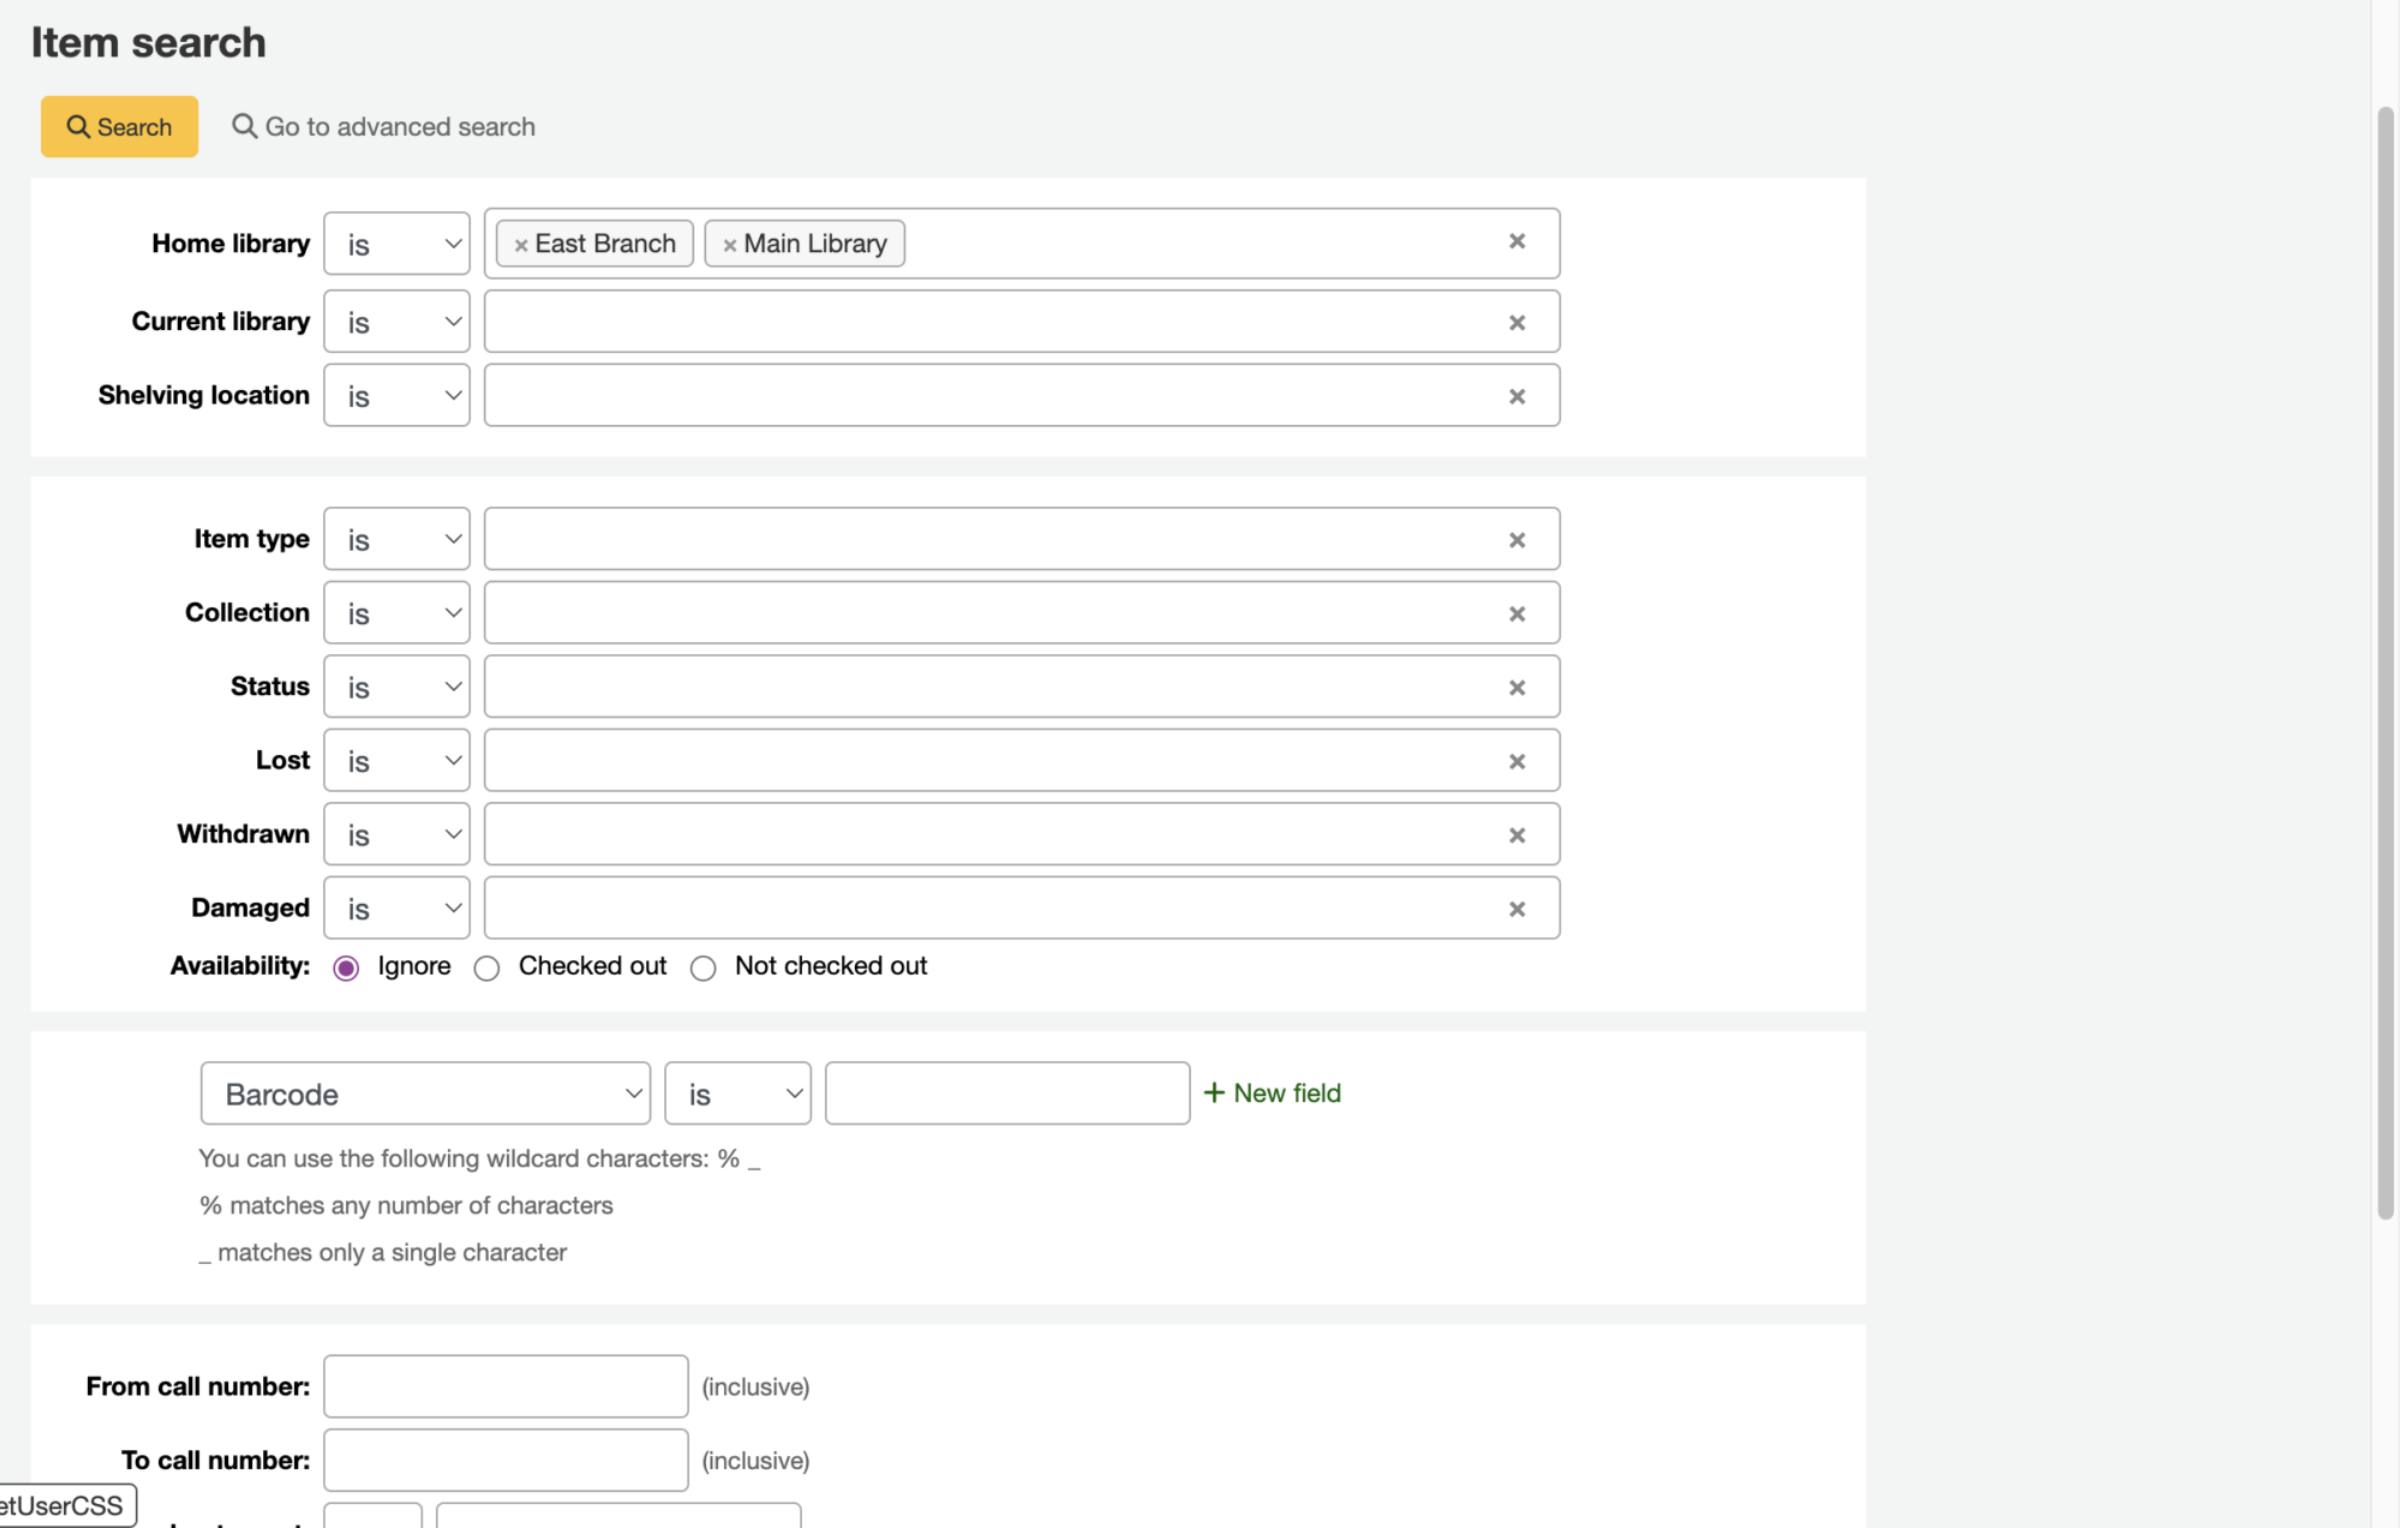
Task: Add a New field
Action: tap(1271, 1093)
